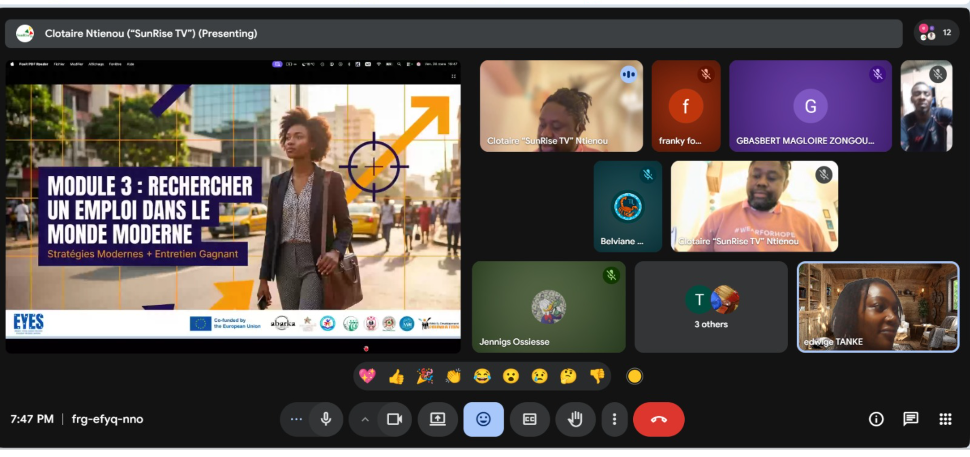Send the thumbs down reaction

pos(597,376)
